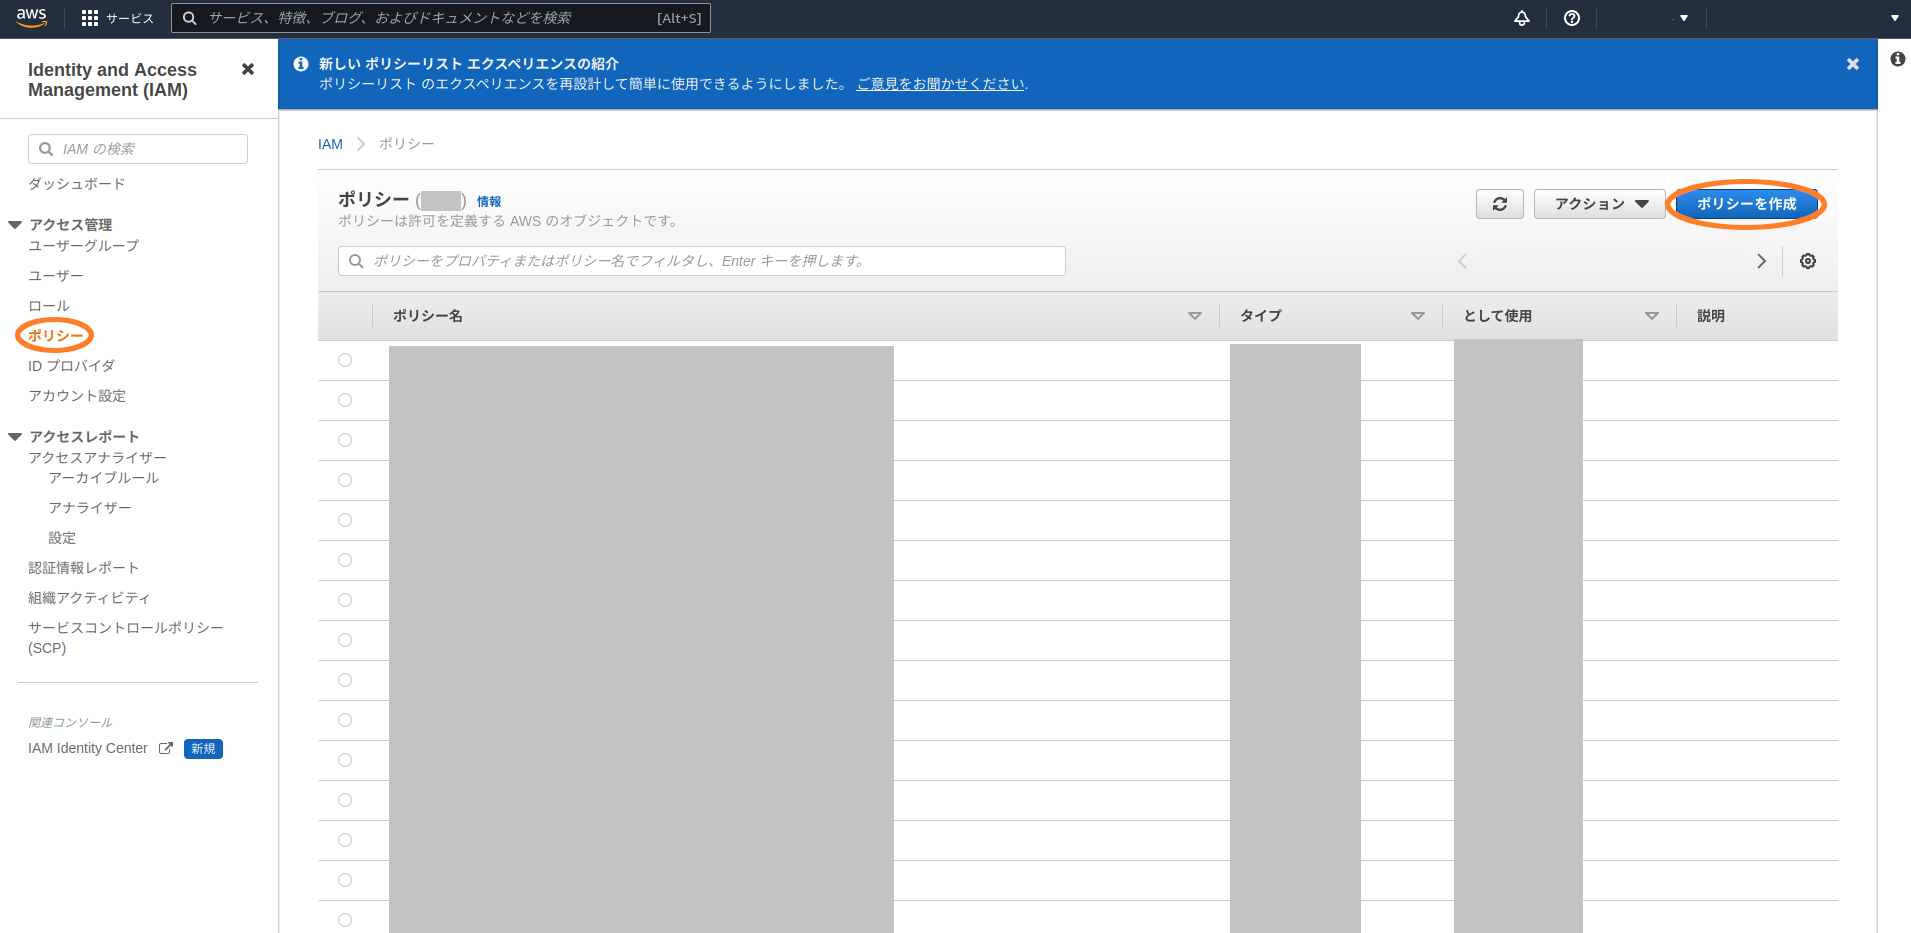Close the IAM sidebar with X icon
This screenshot has width=1911, height=933.
click(248, 69)
